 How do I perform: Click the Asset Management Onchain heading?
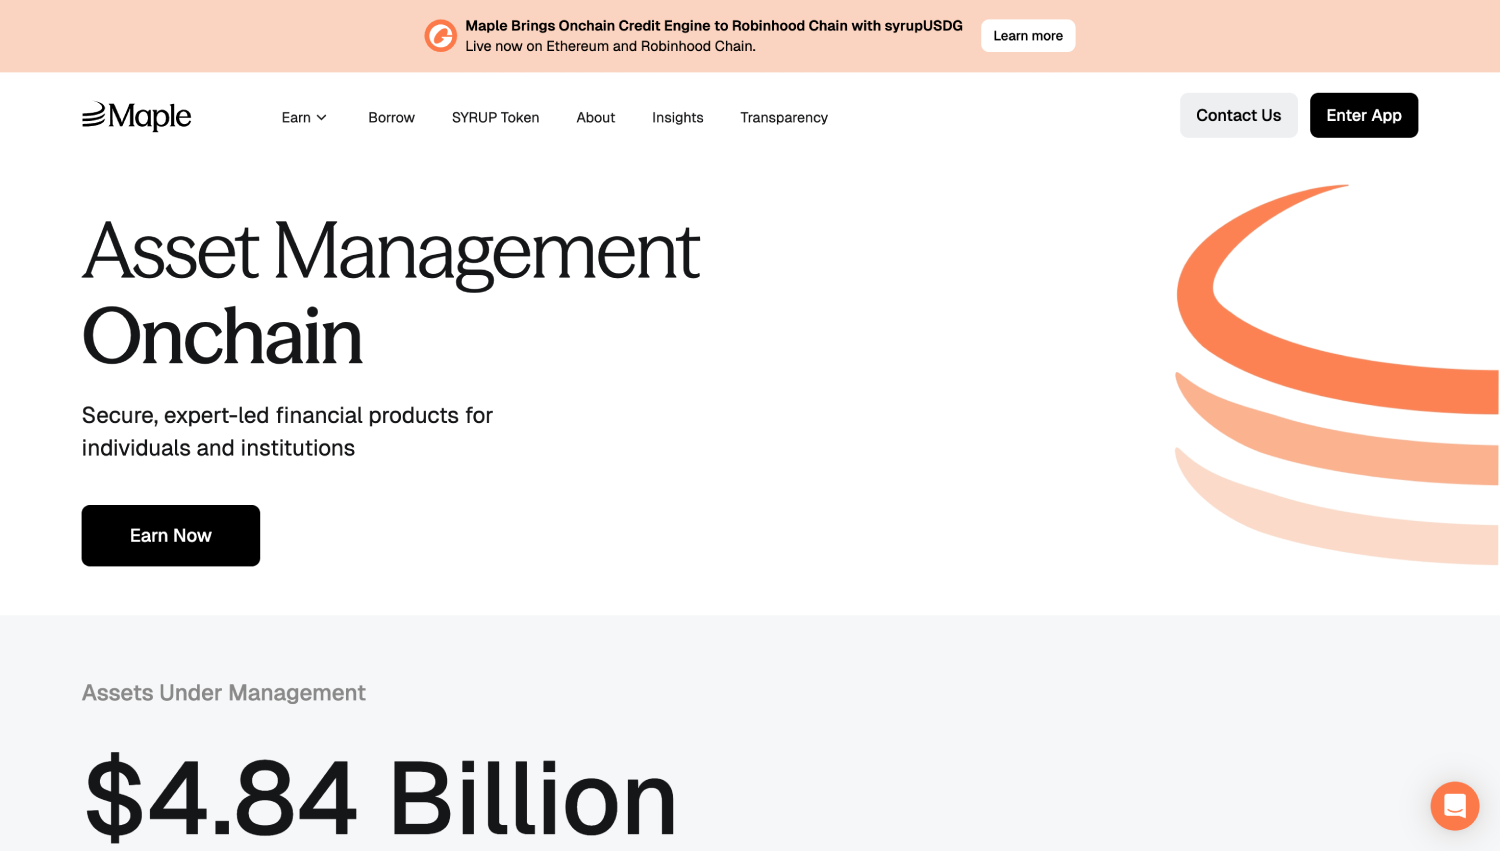(x=391, y=293)
